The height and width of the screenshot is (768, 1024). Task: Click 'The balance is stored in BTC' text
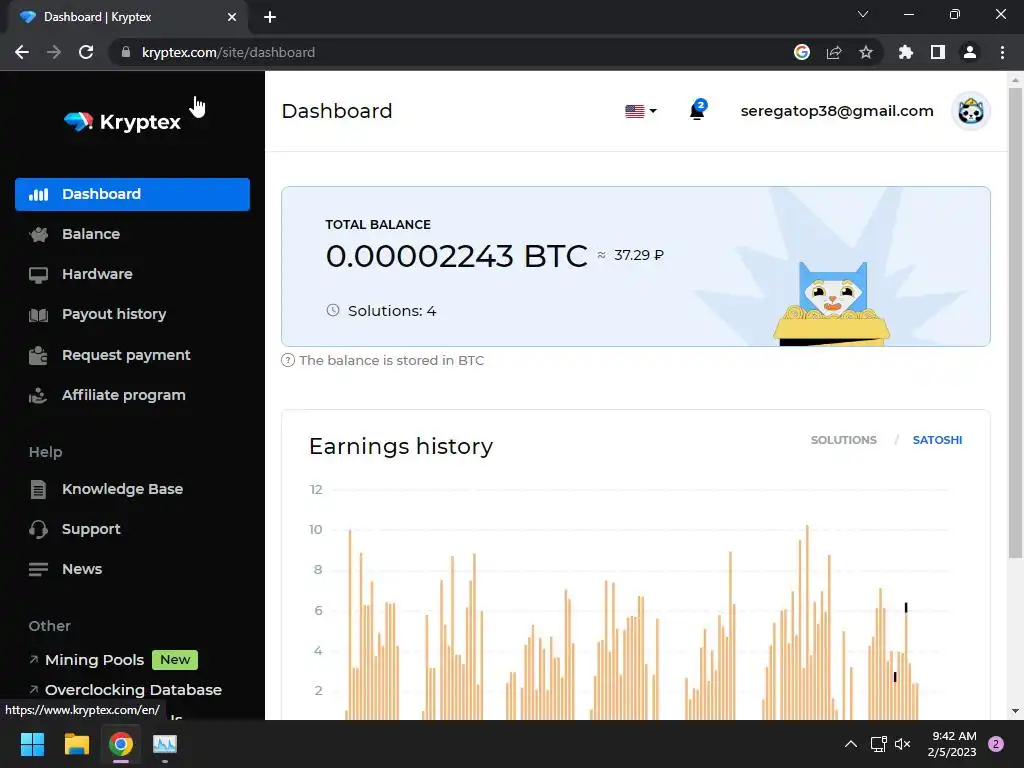[x=392, y=360]
